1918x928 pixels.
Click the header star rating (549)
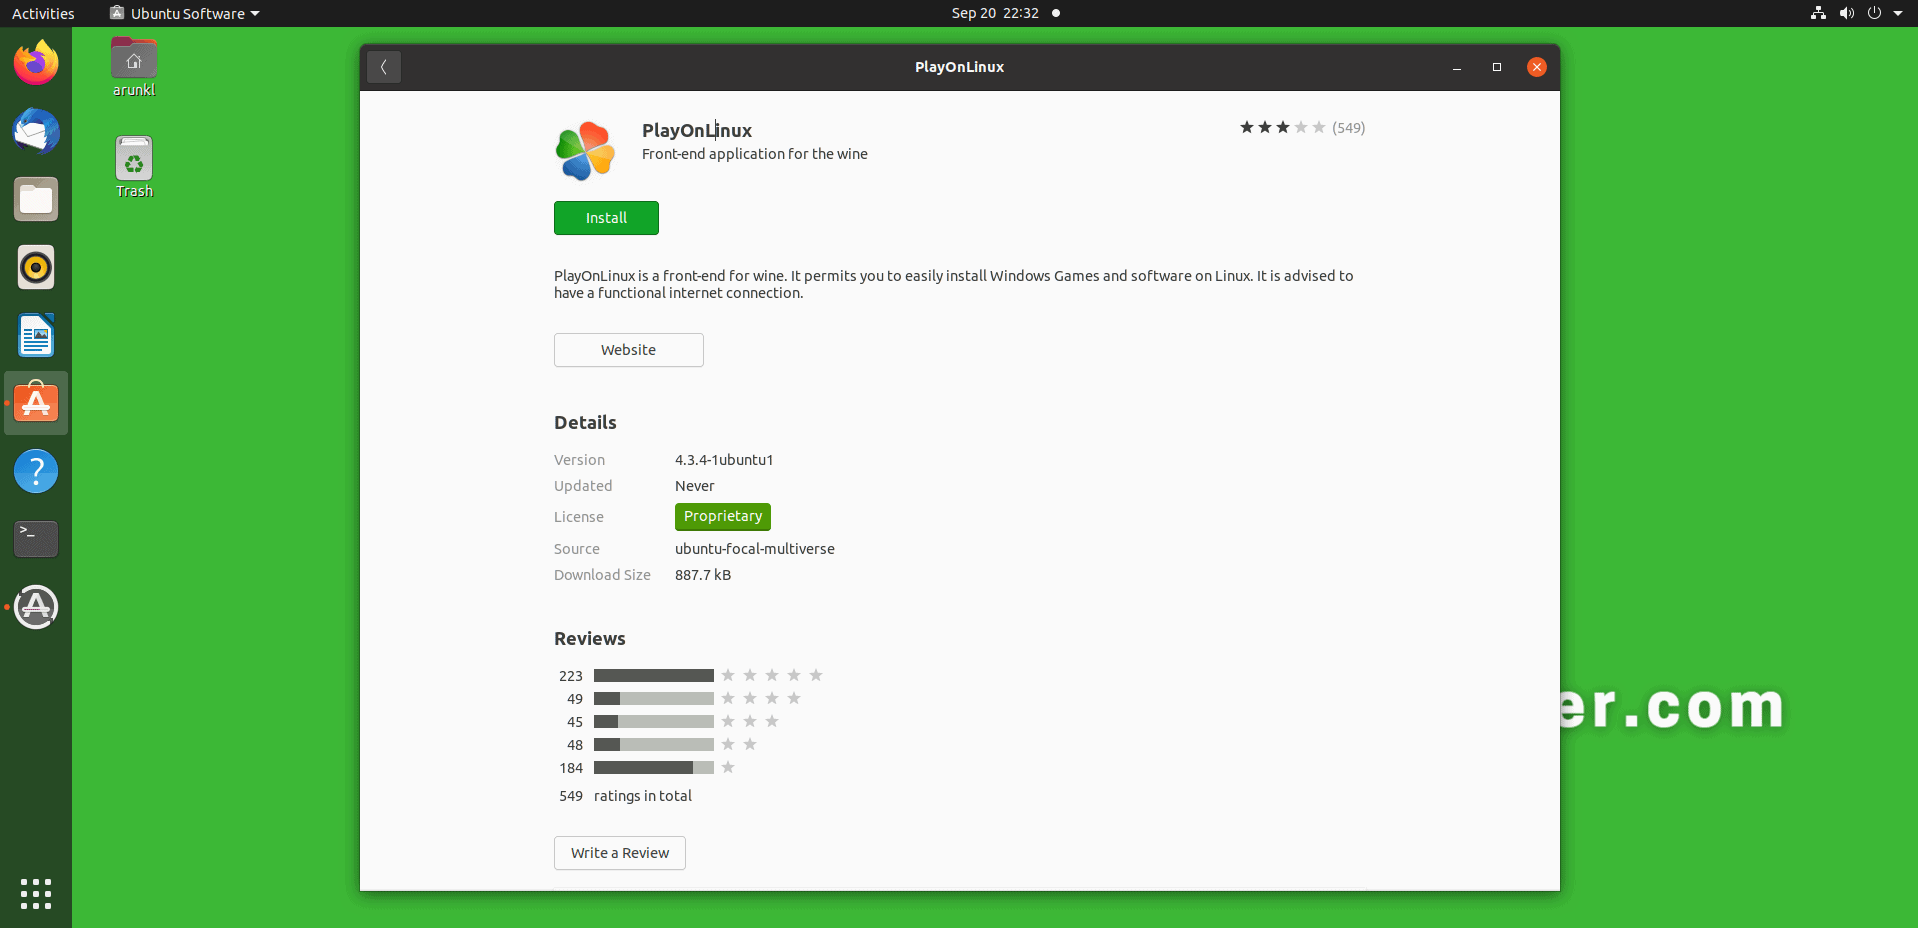(x=1302, y=128)
